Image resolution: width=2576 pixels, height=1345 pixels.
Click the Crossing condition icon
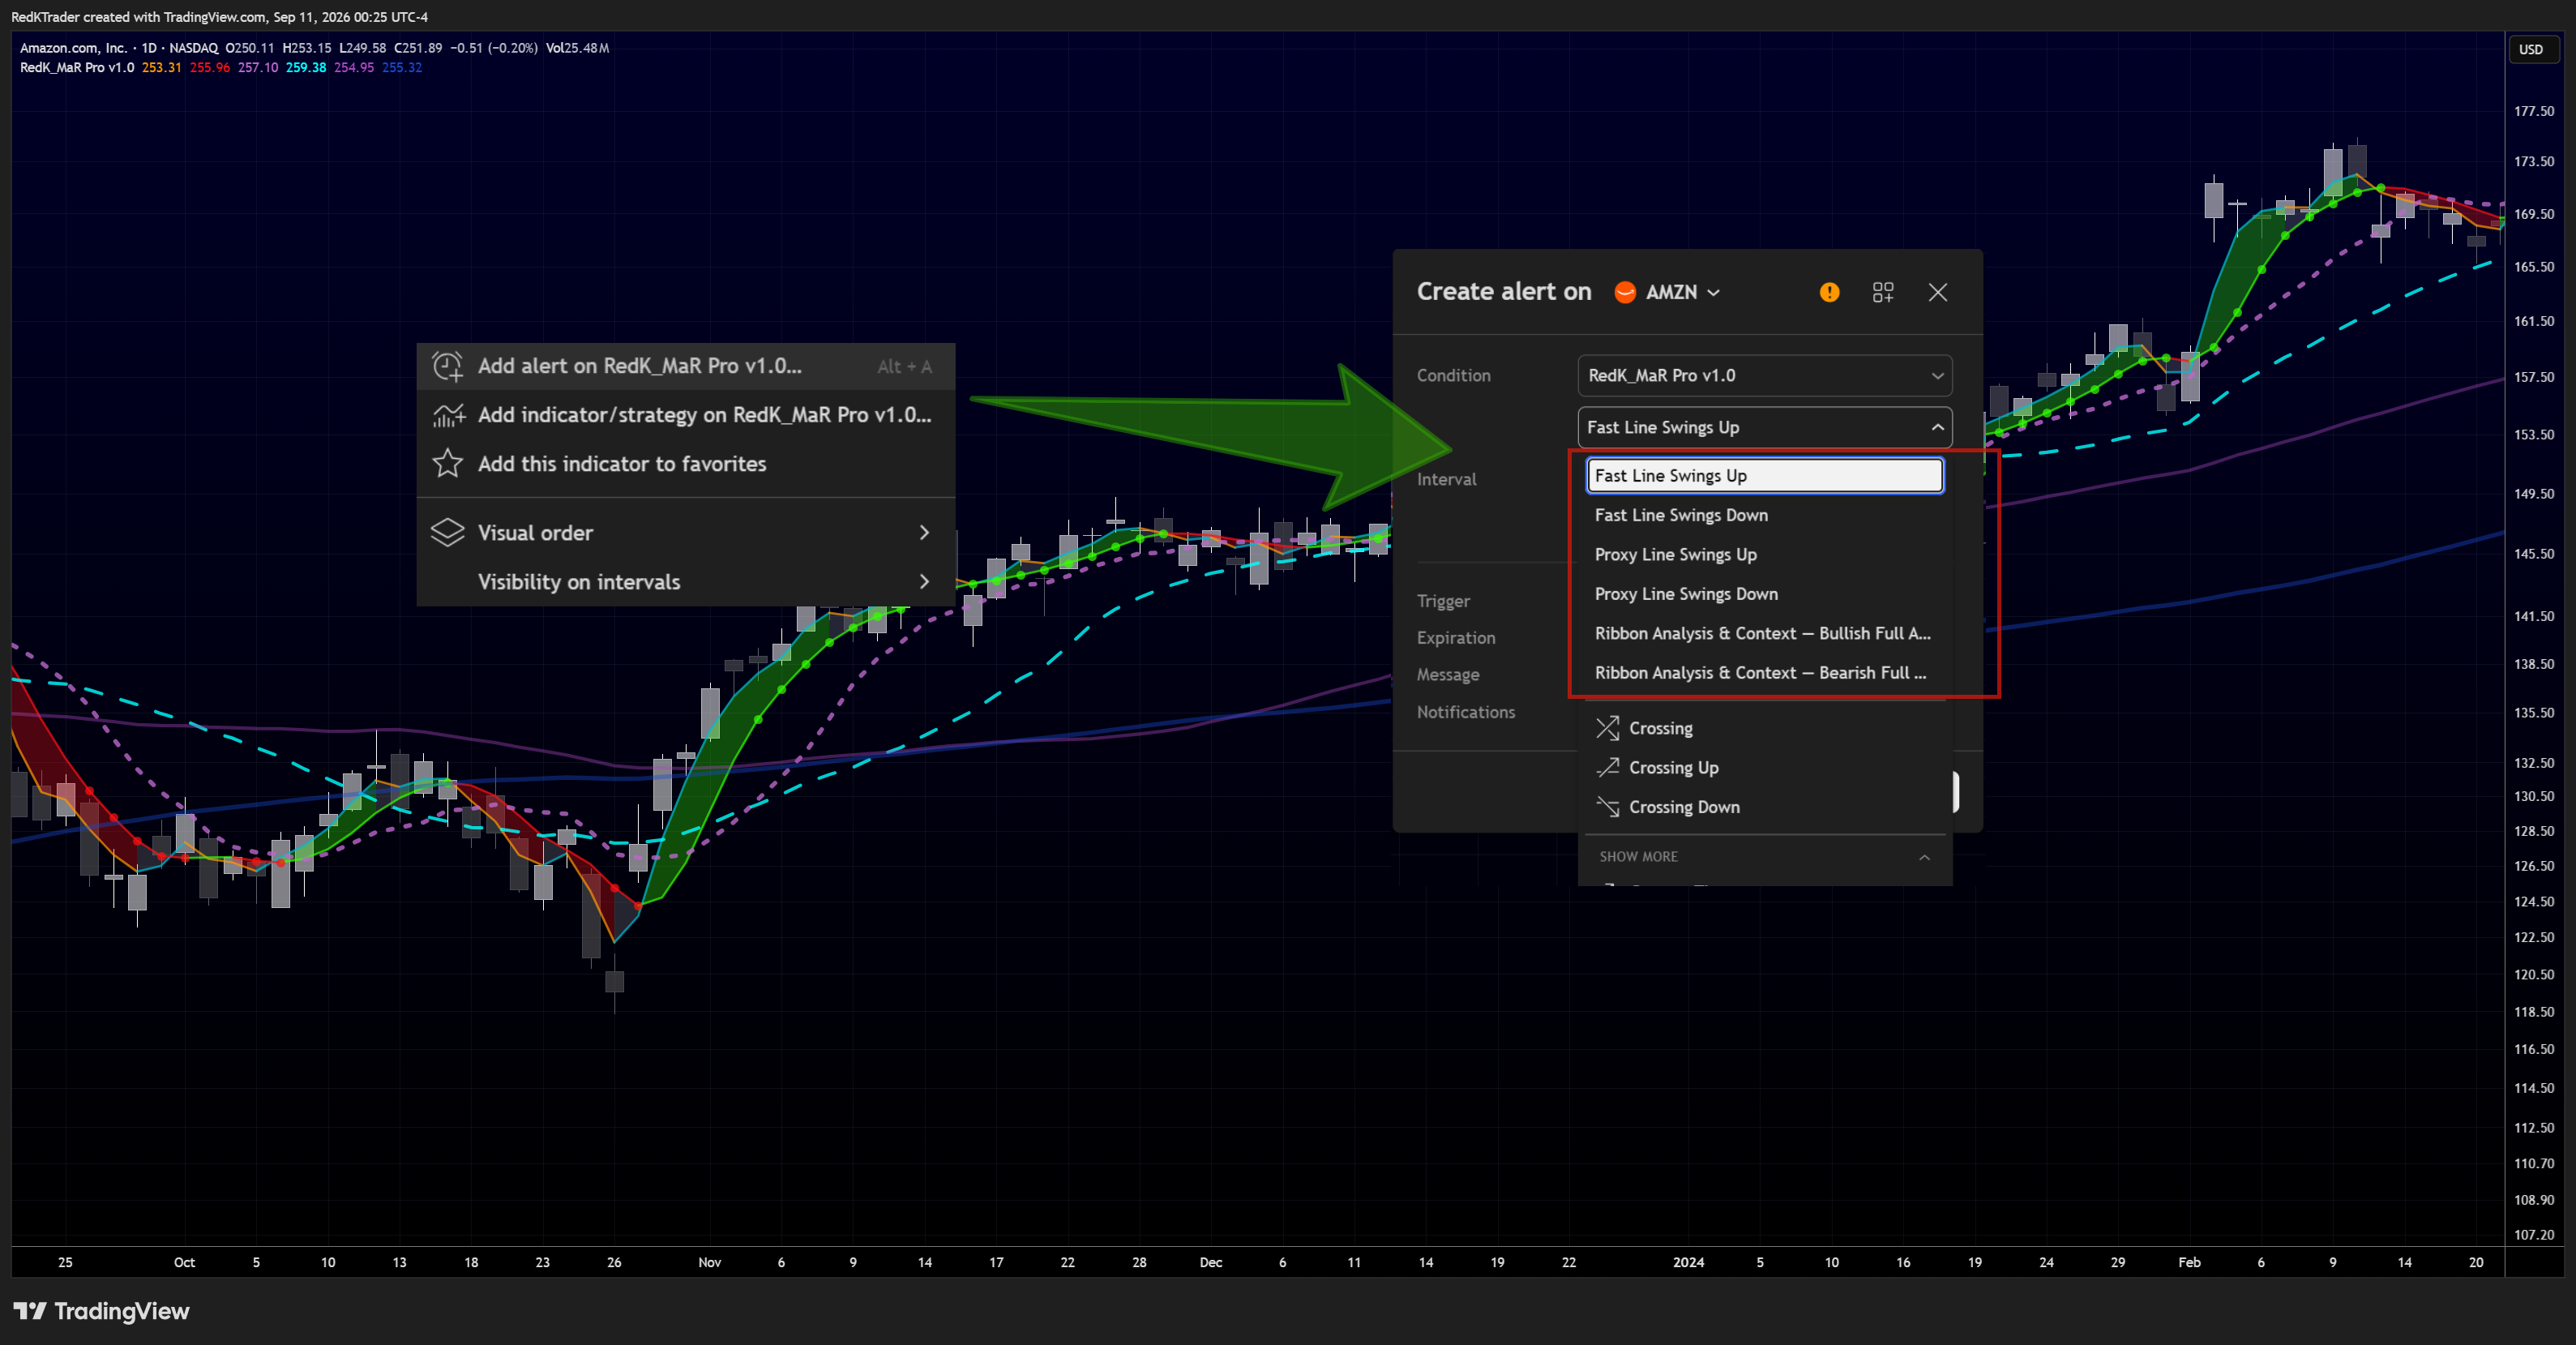[x=1607, y=728]
